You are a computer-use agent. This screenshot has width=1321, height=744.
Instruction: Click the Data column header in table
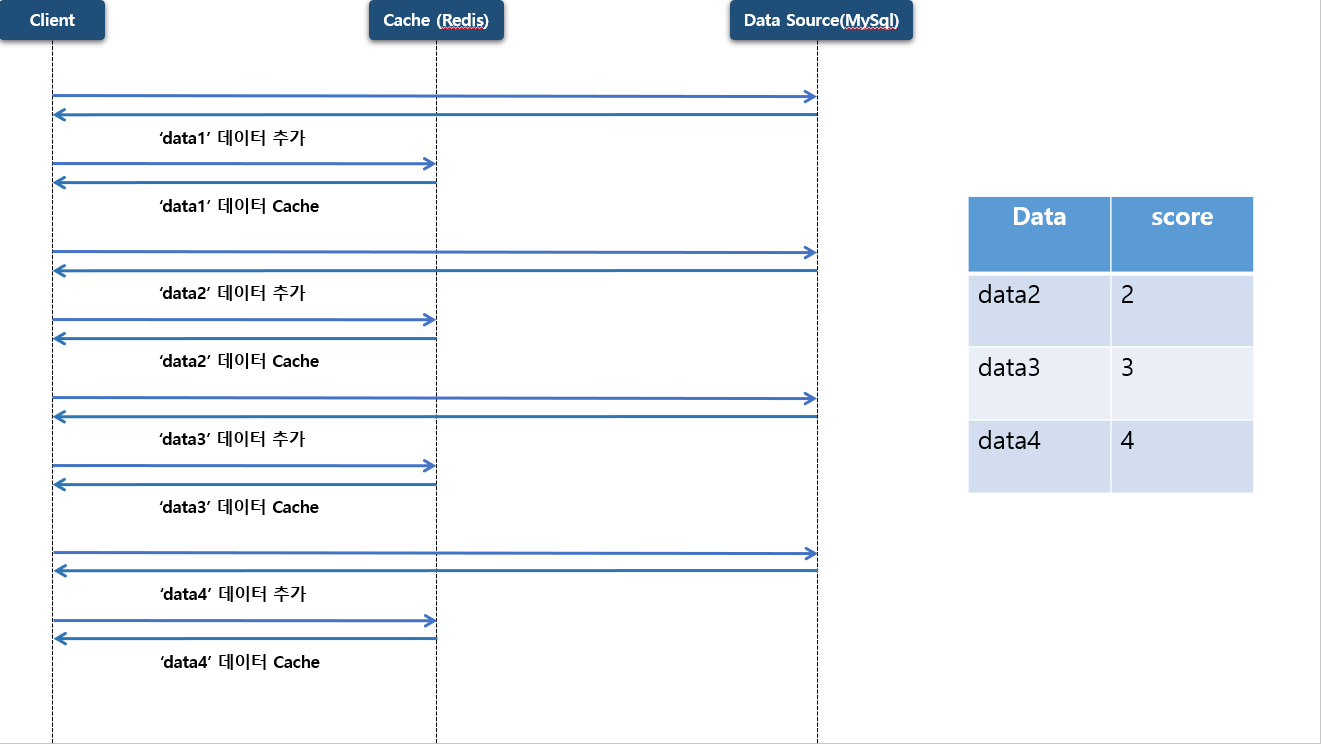(x=1039, y=233)
